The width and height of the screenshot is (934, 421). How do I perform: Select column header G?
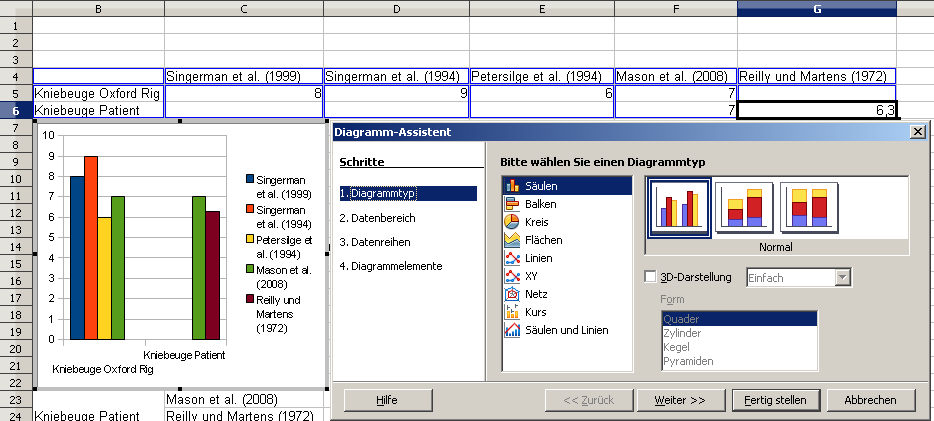pyautogui.click(x=816, y=9)
